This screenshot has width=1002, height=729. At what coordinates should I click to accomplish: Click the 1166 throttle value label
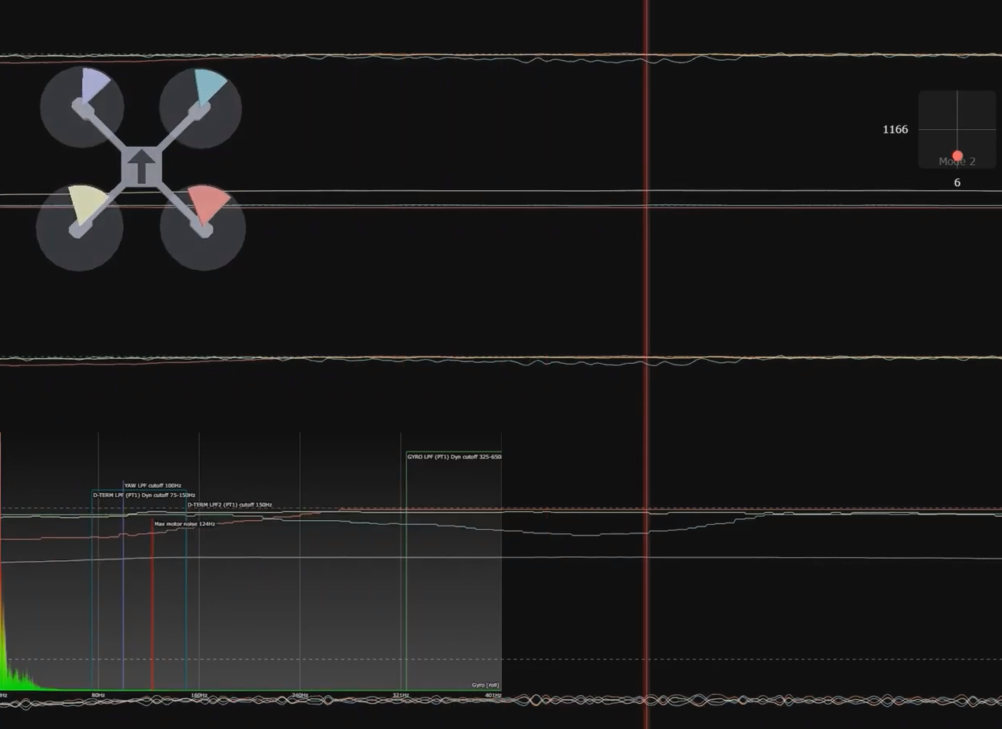(x=895, y=130)
